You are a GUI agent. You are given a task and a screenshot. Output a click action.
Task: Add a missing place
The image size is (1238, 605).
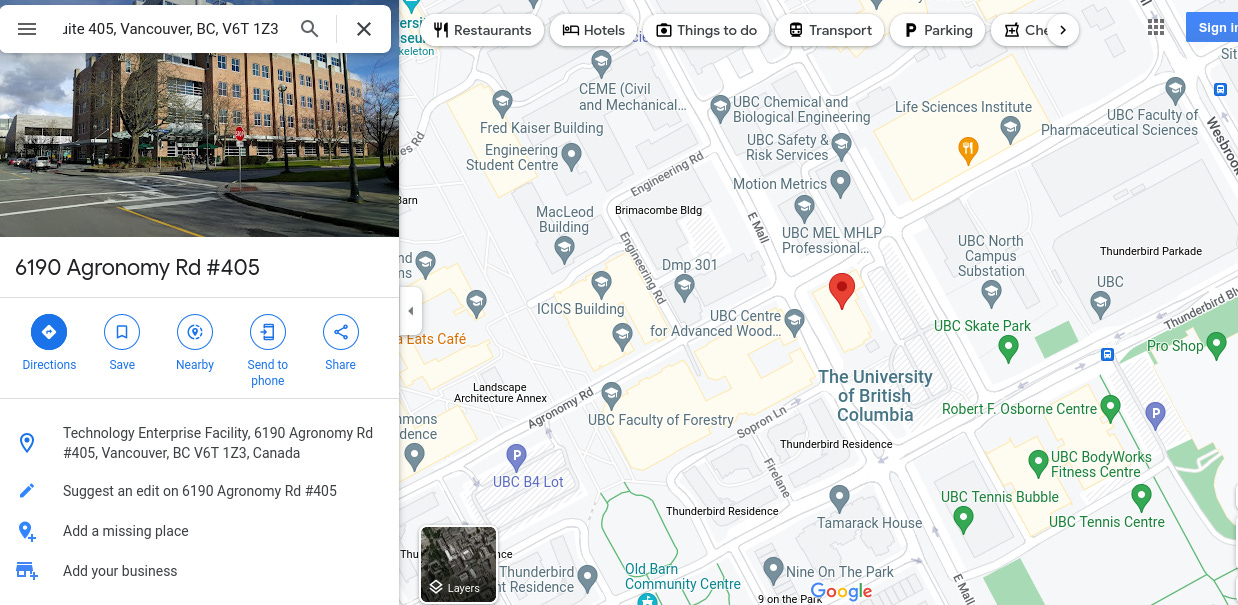(x=199, y=531)
